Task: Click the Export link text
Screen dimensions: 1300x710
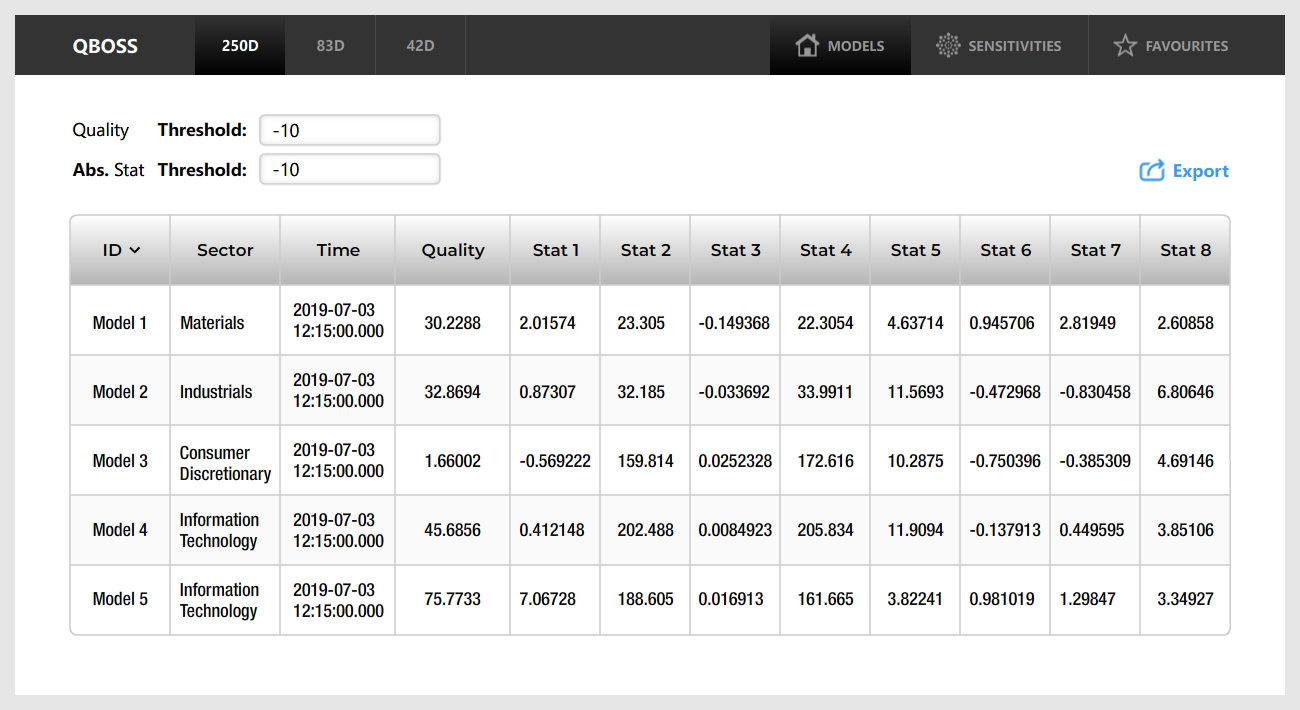Action: pyautogui.click(x=1200, y=171)
